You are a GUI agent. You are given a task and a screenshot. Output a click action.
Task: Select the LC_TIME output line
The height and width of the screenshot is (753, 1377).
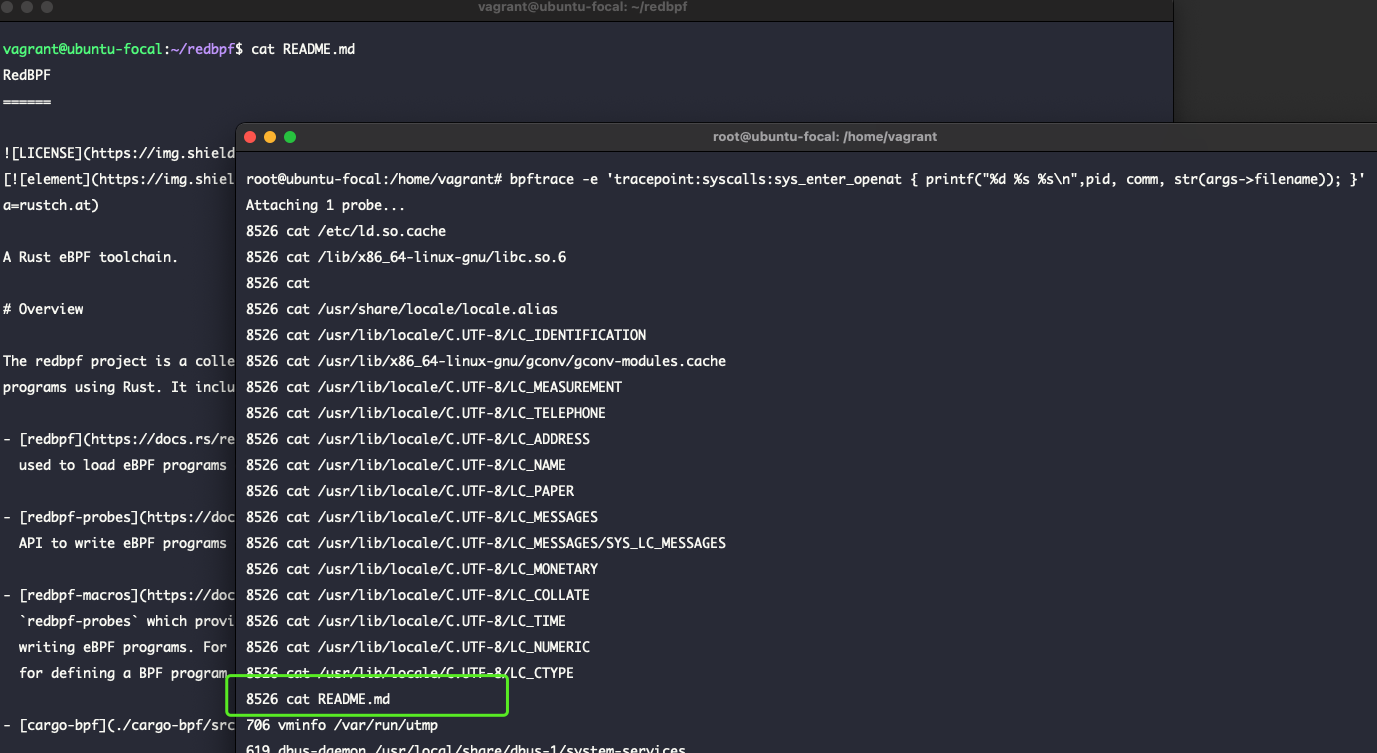(406, 621)
